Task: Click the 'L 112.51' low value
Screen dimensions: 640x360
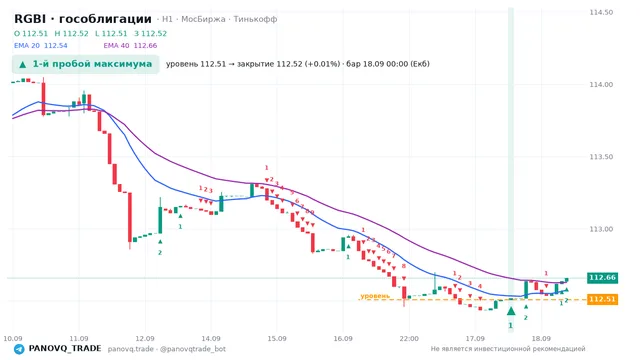Action: (111, 33)
